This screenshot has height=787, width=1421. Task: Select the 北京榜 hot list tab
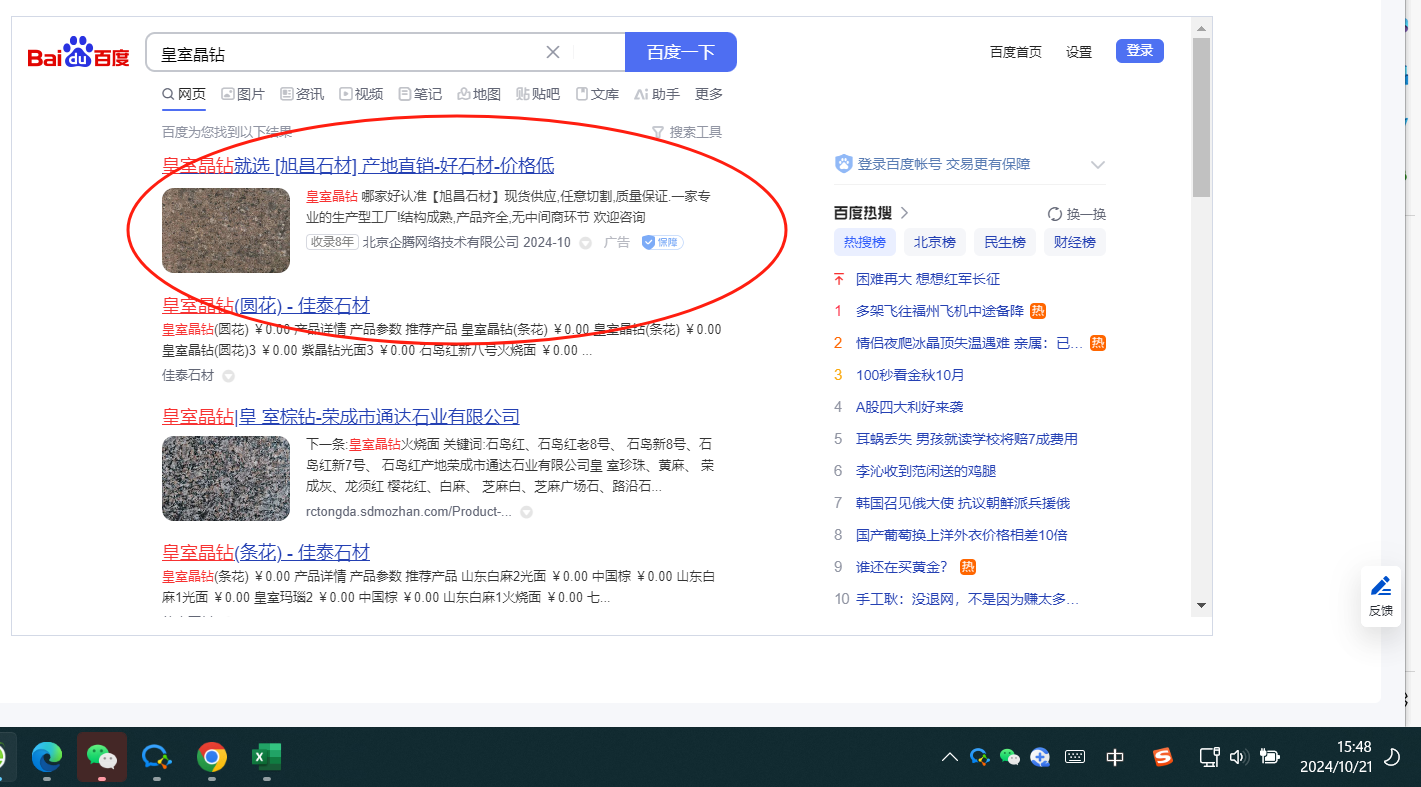[x=934, y=242]
